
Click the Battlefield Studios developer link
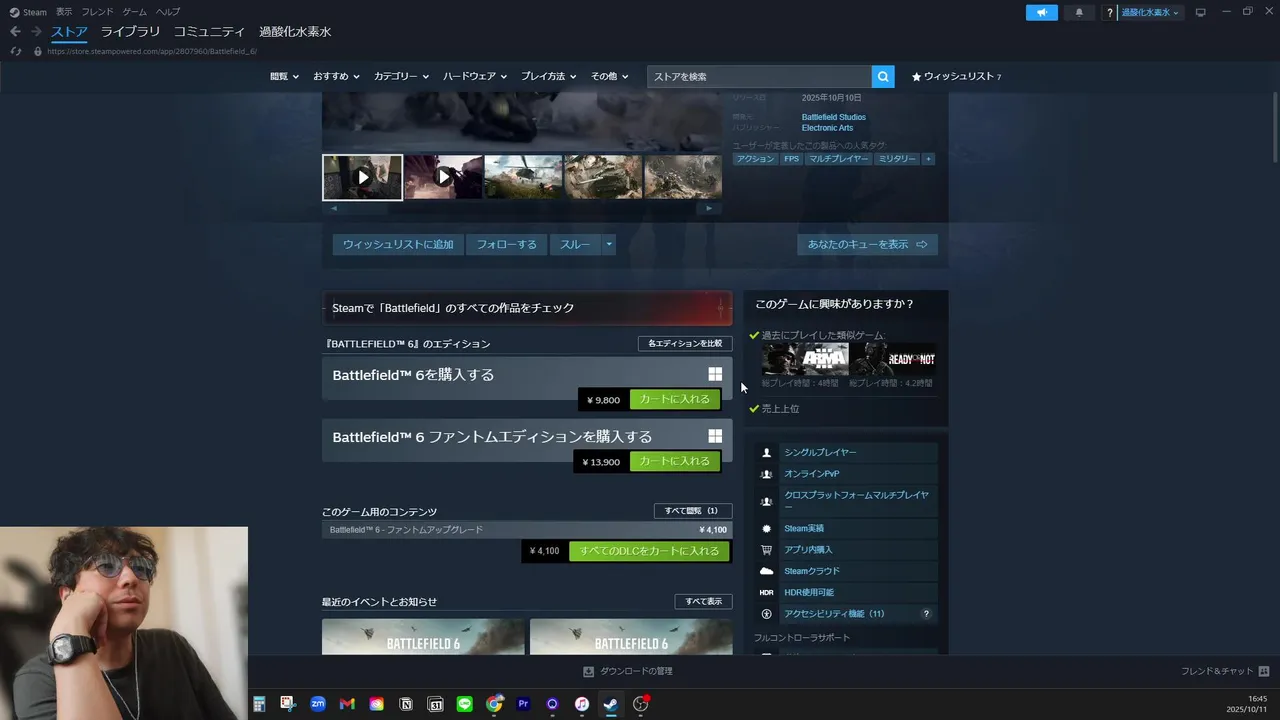click(834, 117)
